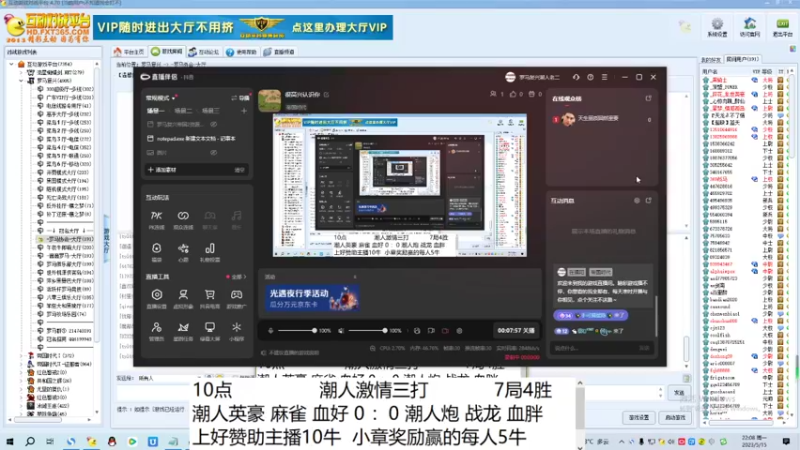Click the VIP hall banner link
This screenshot has width=800, height=450.
click(243, 27)
